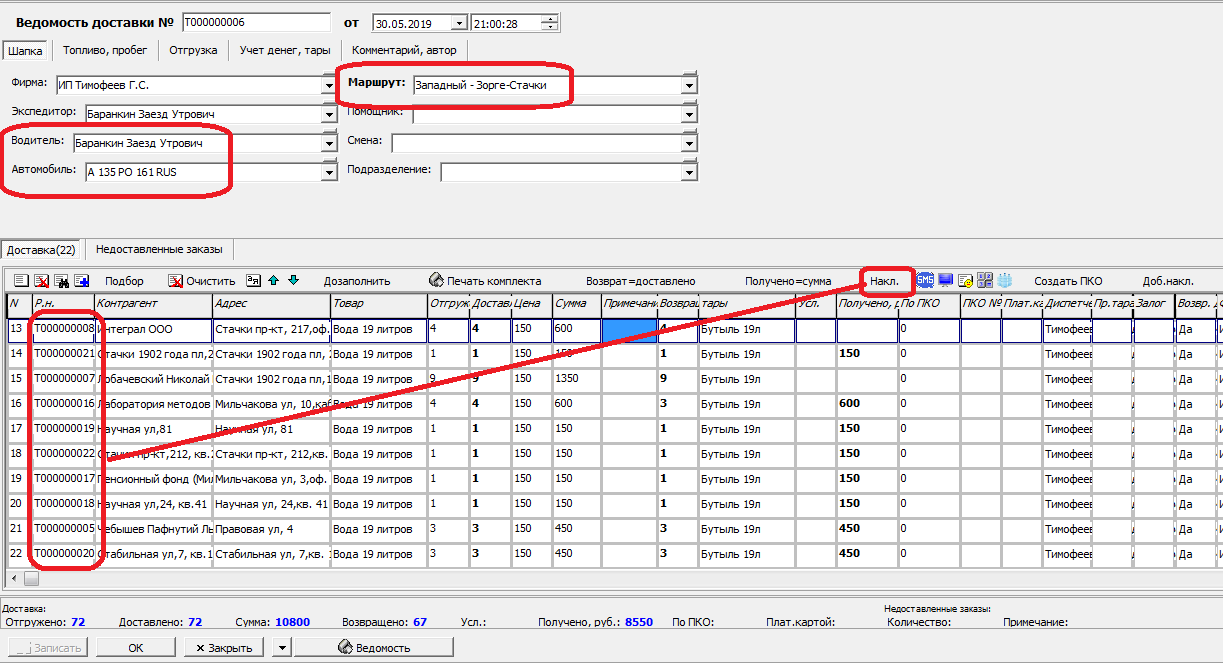
Task: Open the Недоставленные заказы tab
Action: [159, 249]
